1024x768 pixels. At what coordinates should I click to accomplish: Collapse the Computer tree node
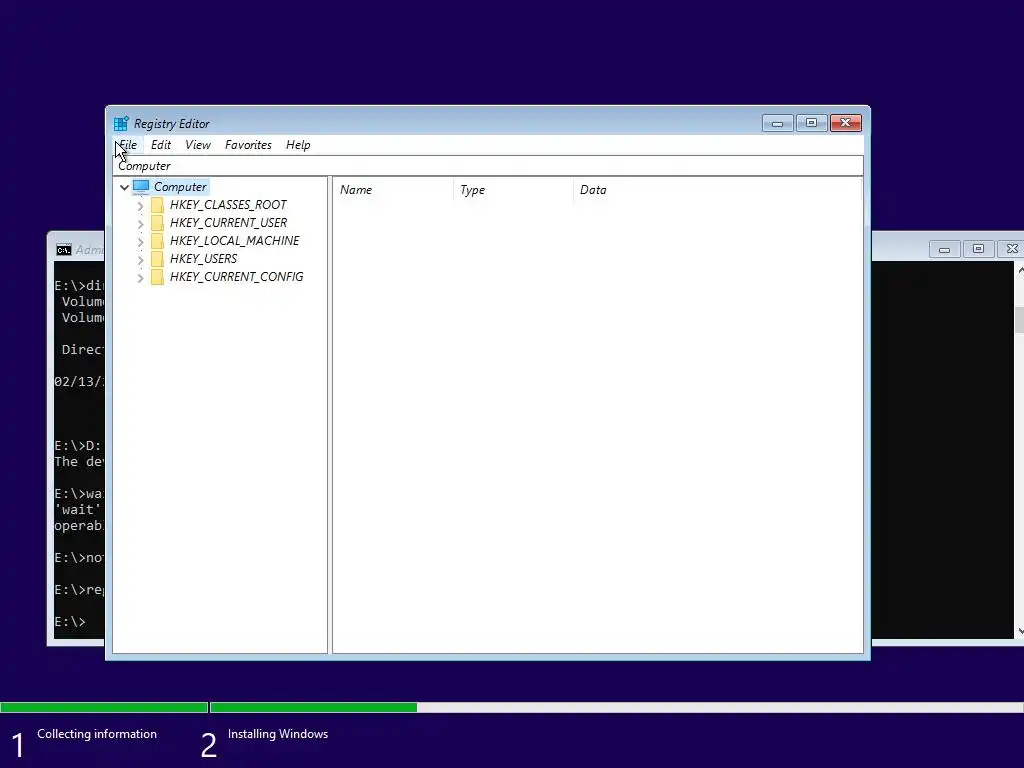click(124, 187)
